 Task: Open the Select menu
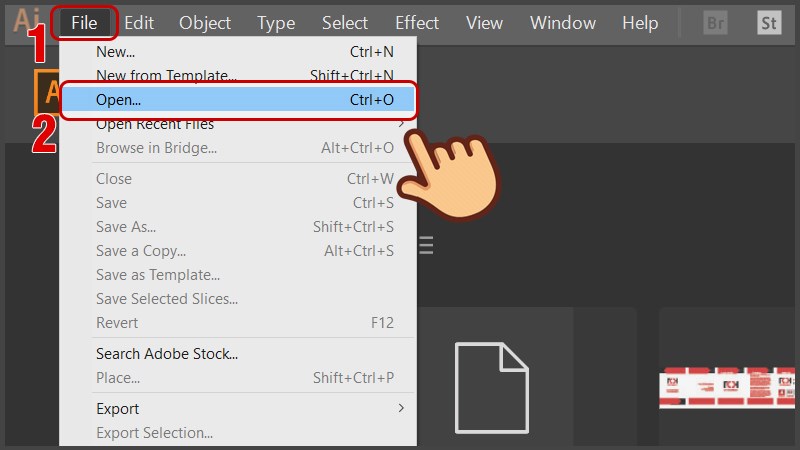click(345, 22)
